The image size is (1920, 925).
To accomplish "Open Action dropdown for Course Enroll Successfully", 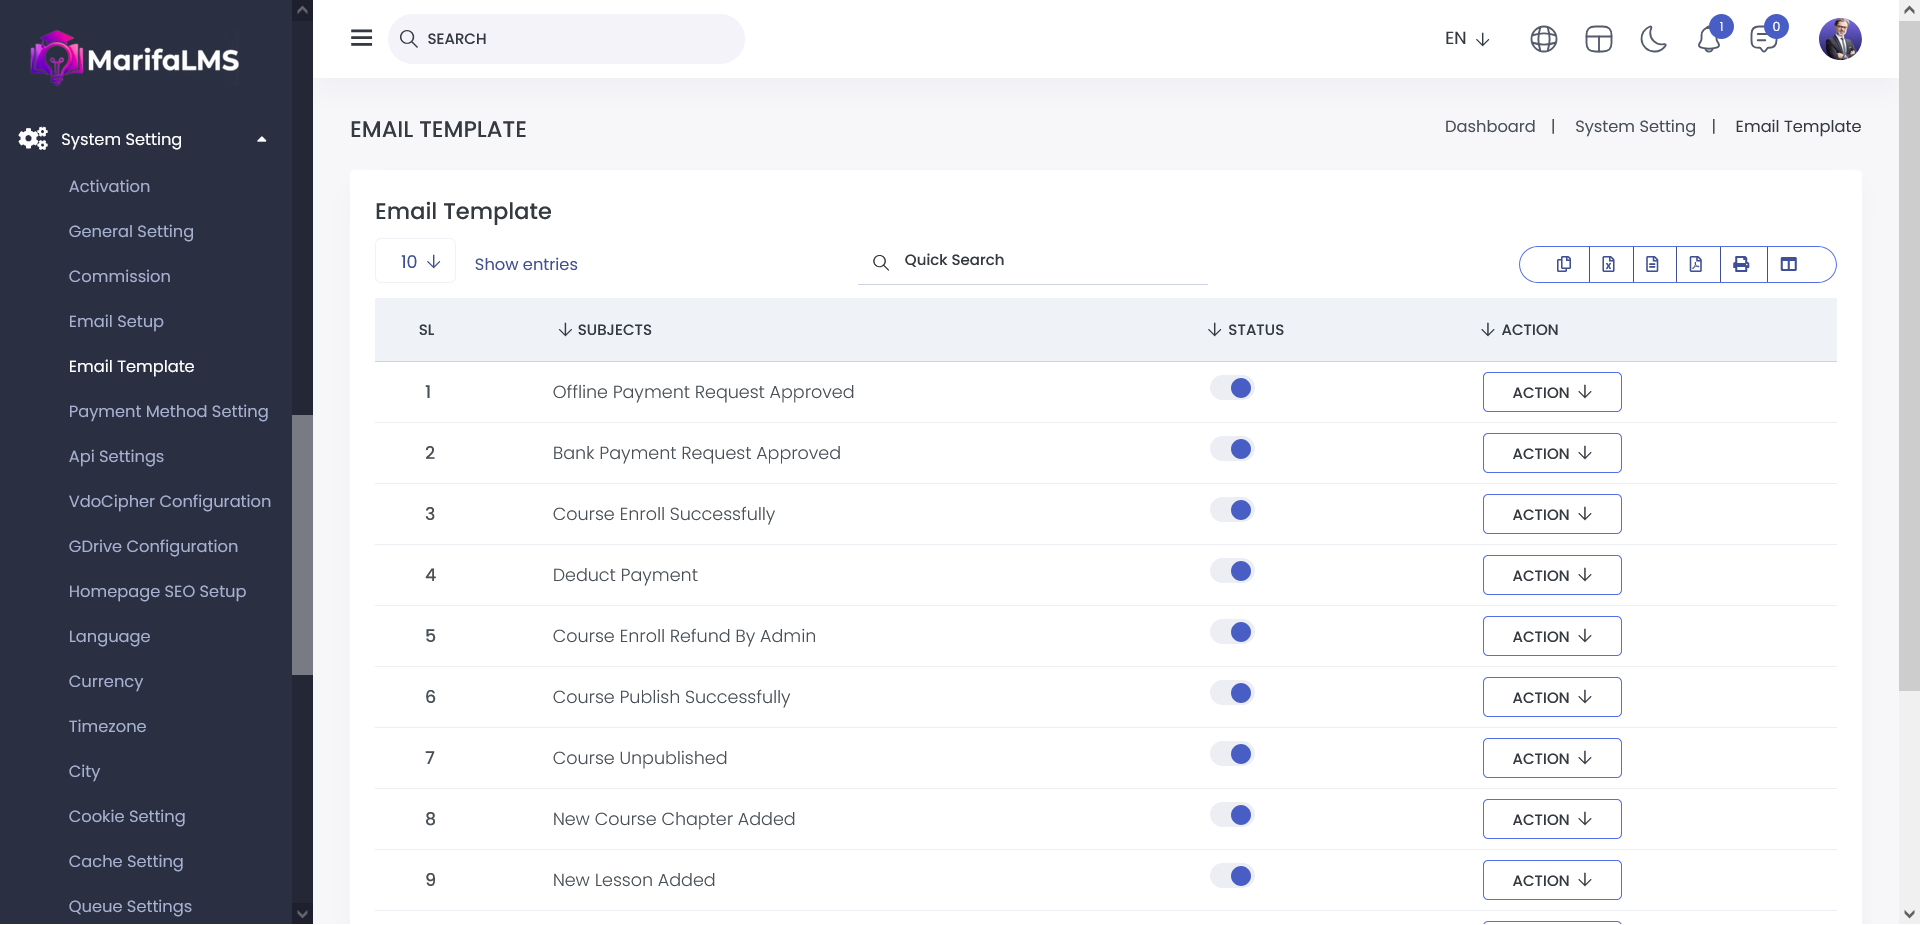I will point(1551,514).
